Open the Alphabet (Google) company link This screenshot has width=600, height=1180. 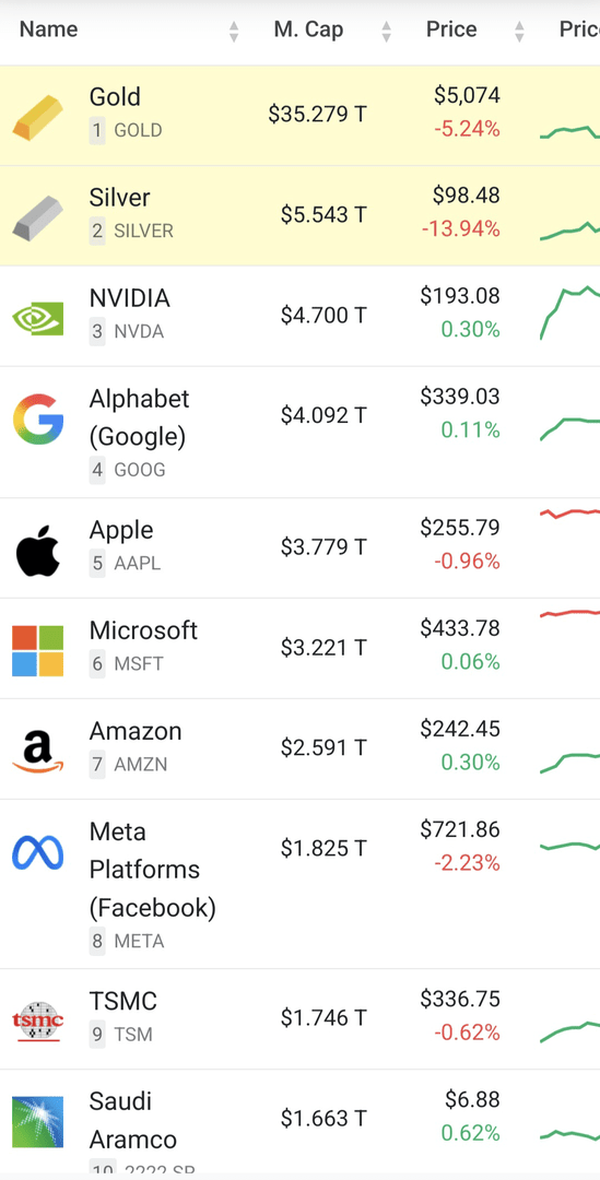[139, 417]
